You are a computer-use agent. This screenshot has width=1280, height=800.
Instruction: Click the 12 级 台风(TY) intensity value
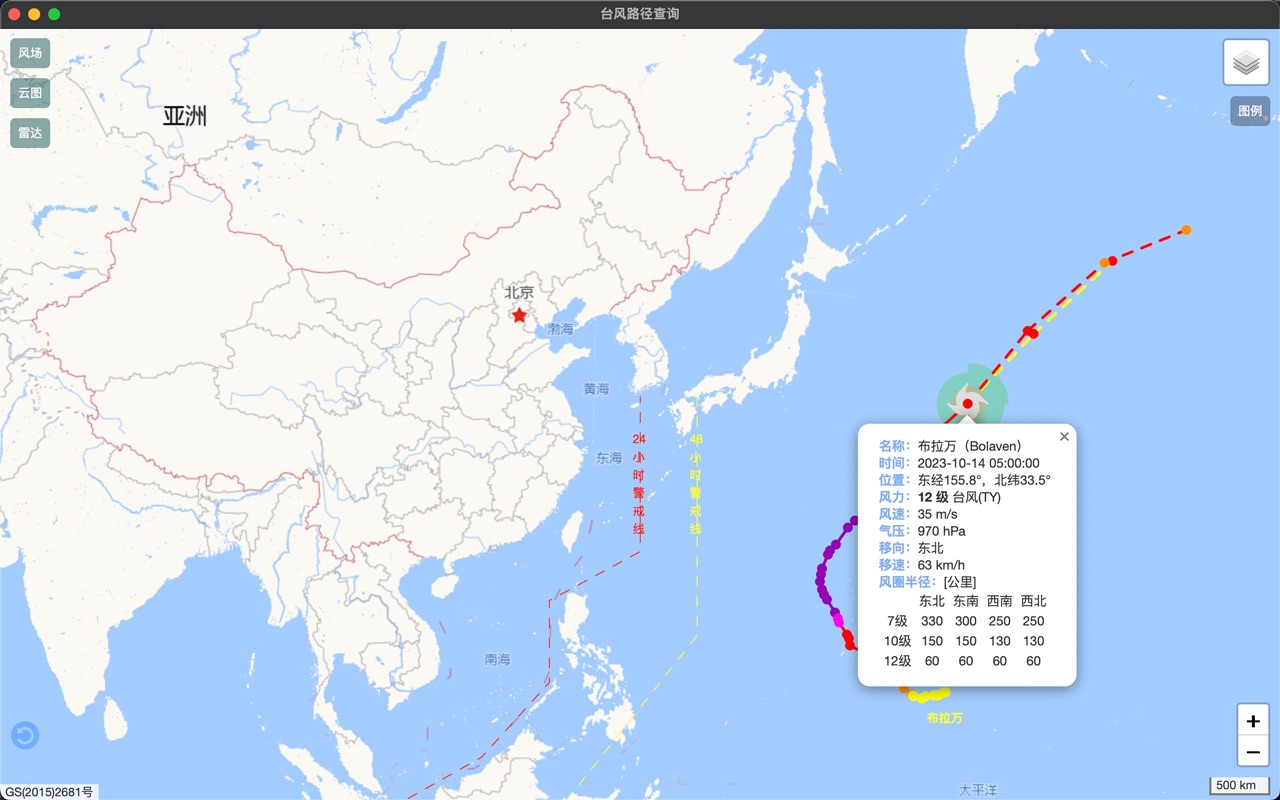point(959,497)
